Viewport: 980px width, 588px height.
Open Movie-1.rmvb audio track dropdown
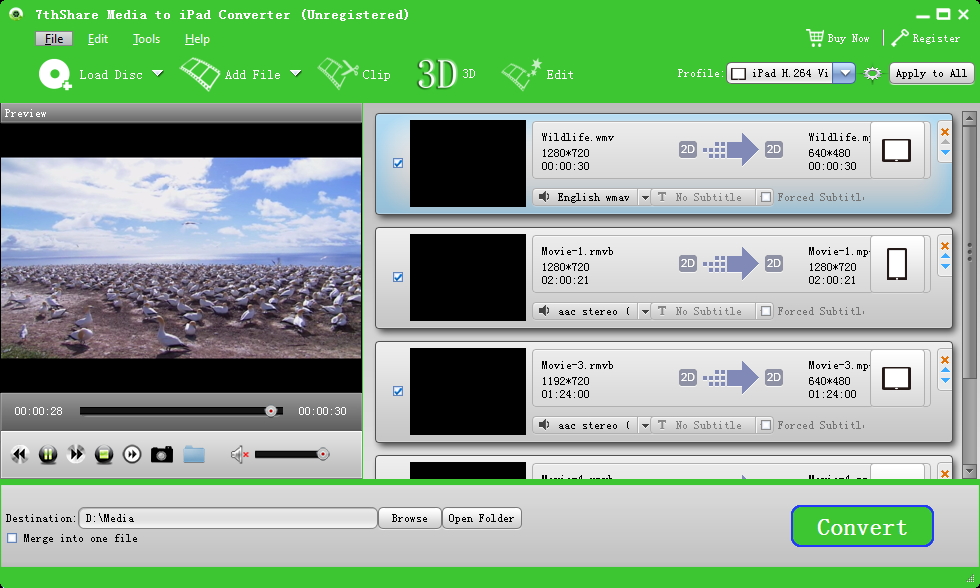pyautogui.click(x=644, y=311)
